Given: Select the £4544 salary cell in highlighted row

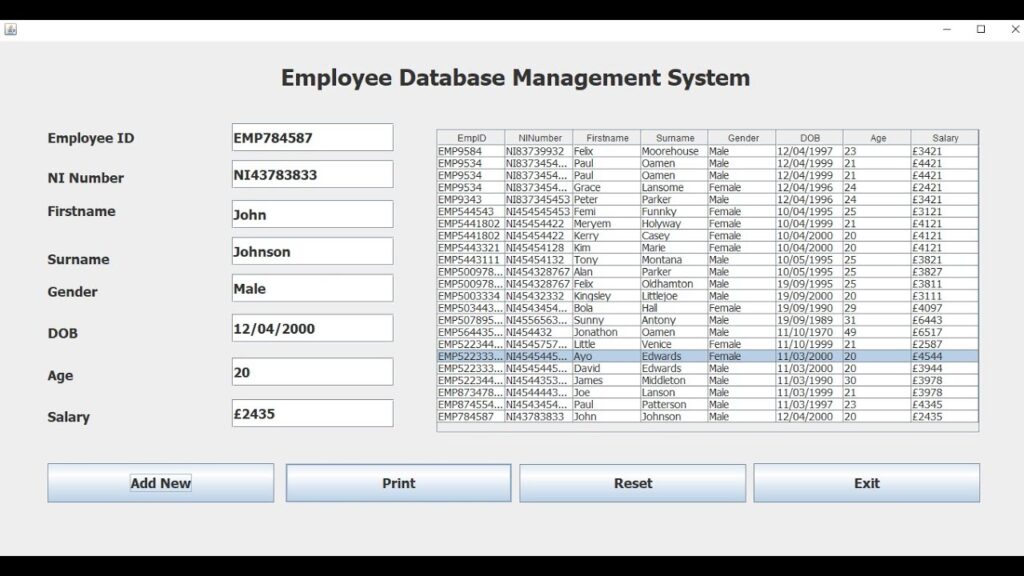Looking at the screenshot, I should [x=945, y=356].
